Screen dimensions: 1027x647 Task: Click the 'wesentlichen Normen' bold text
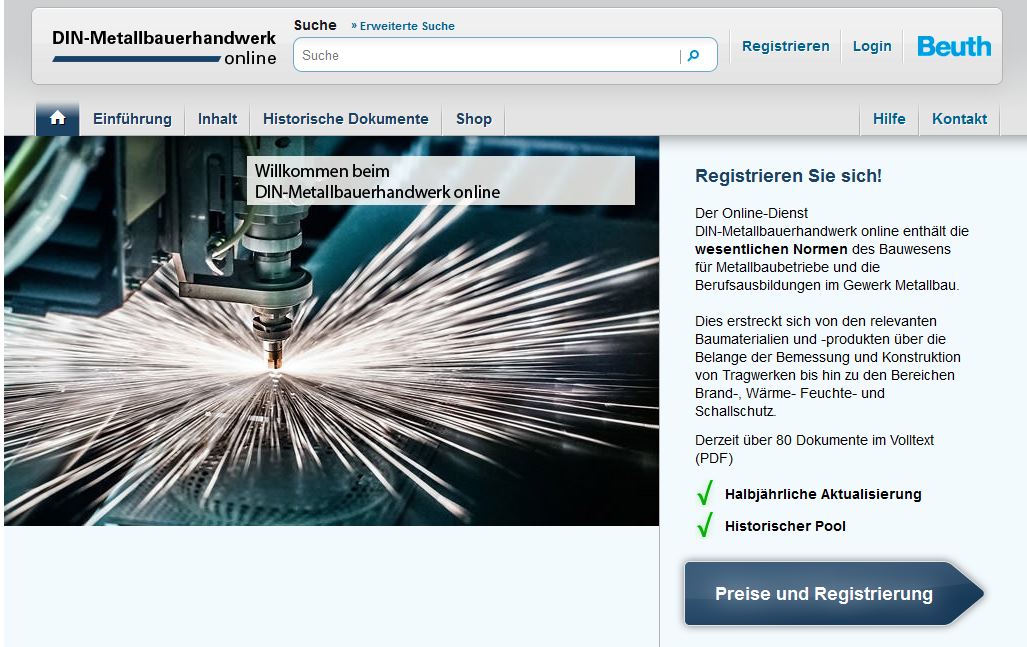click(771, 249)
